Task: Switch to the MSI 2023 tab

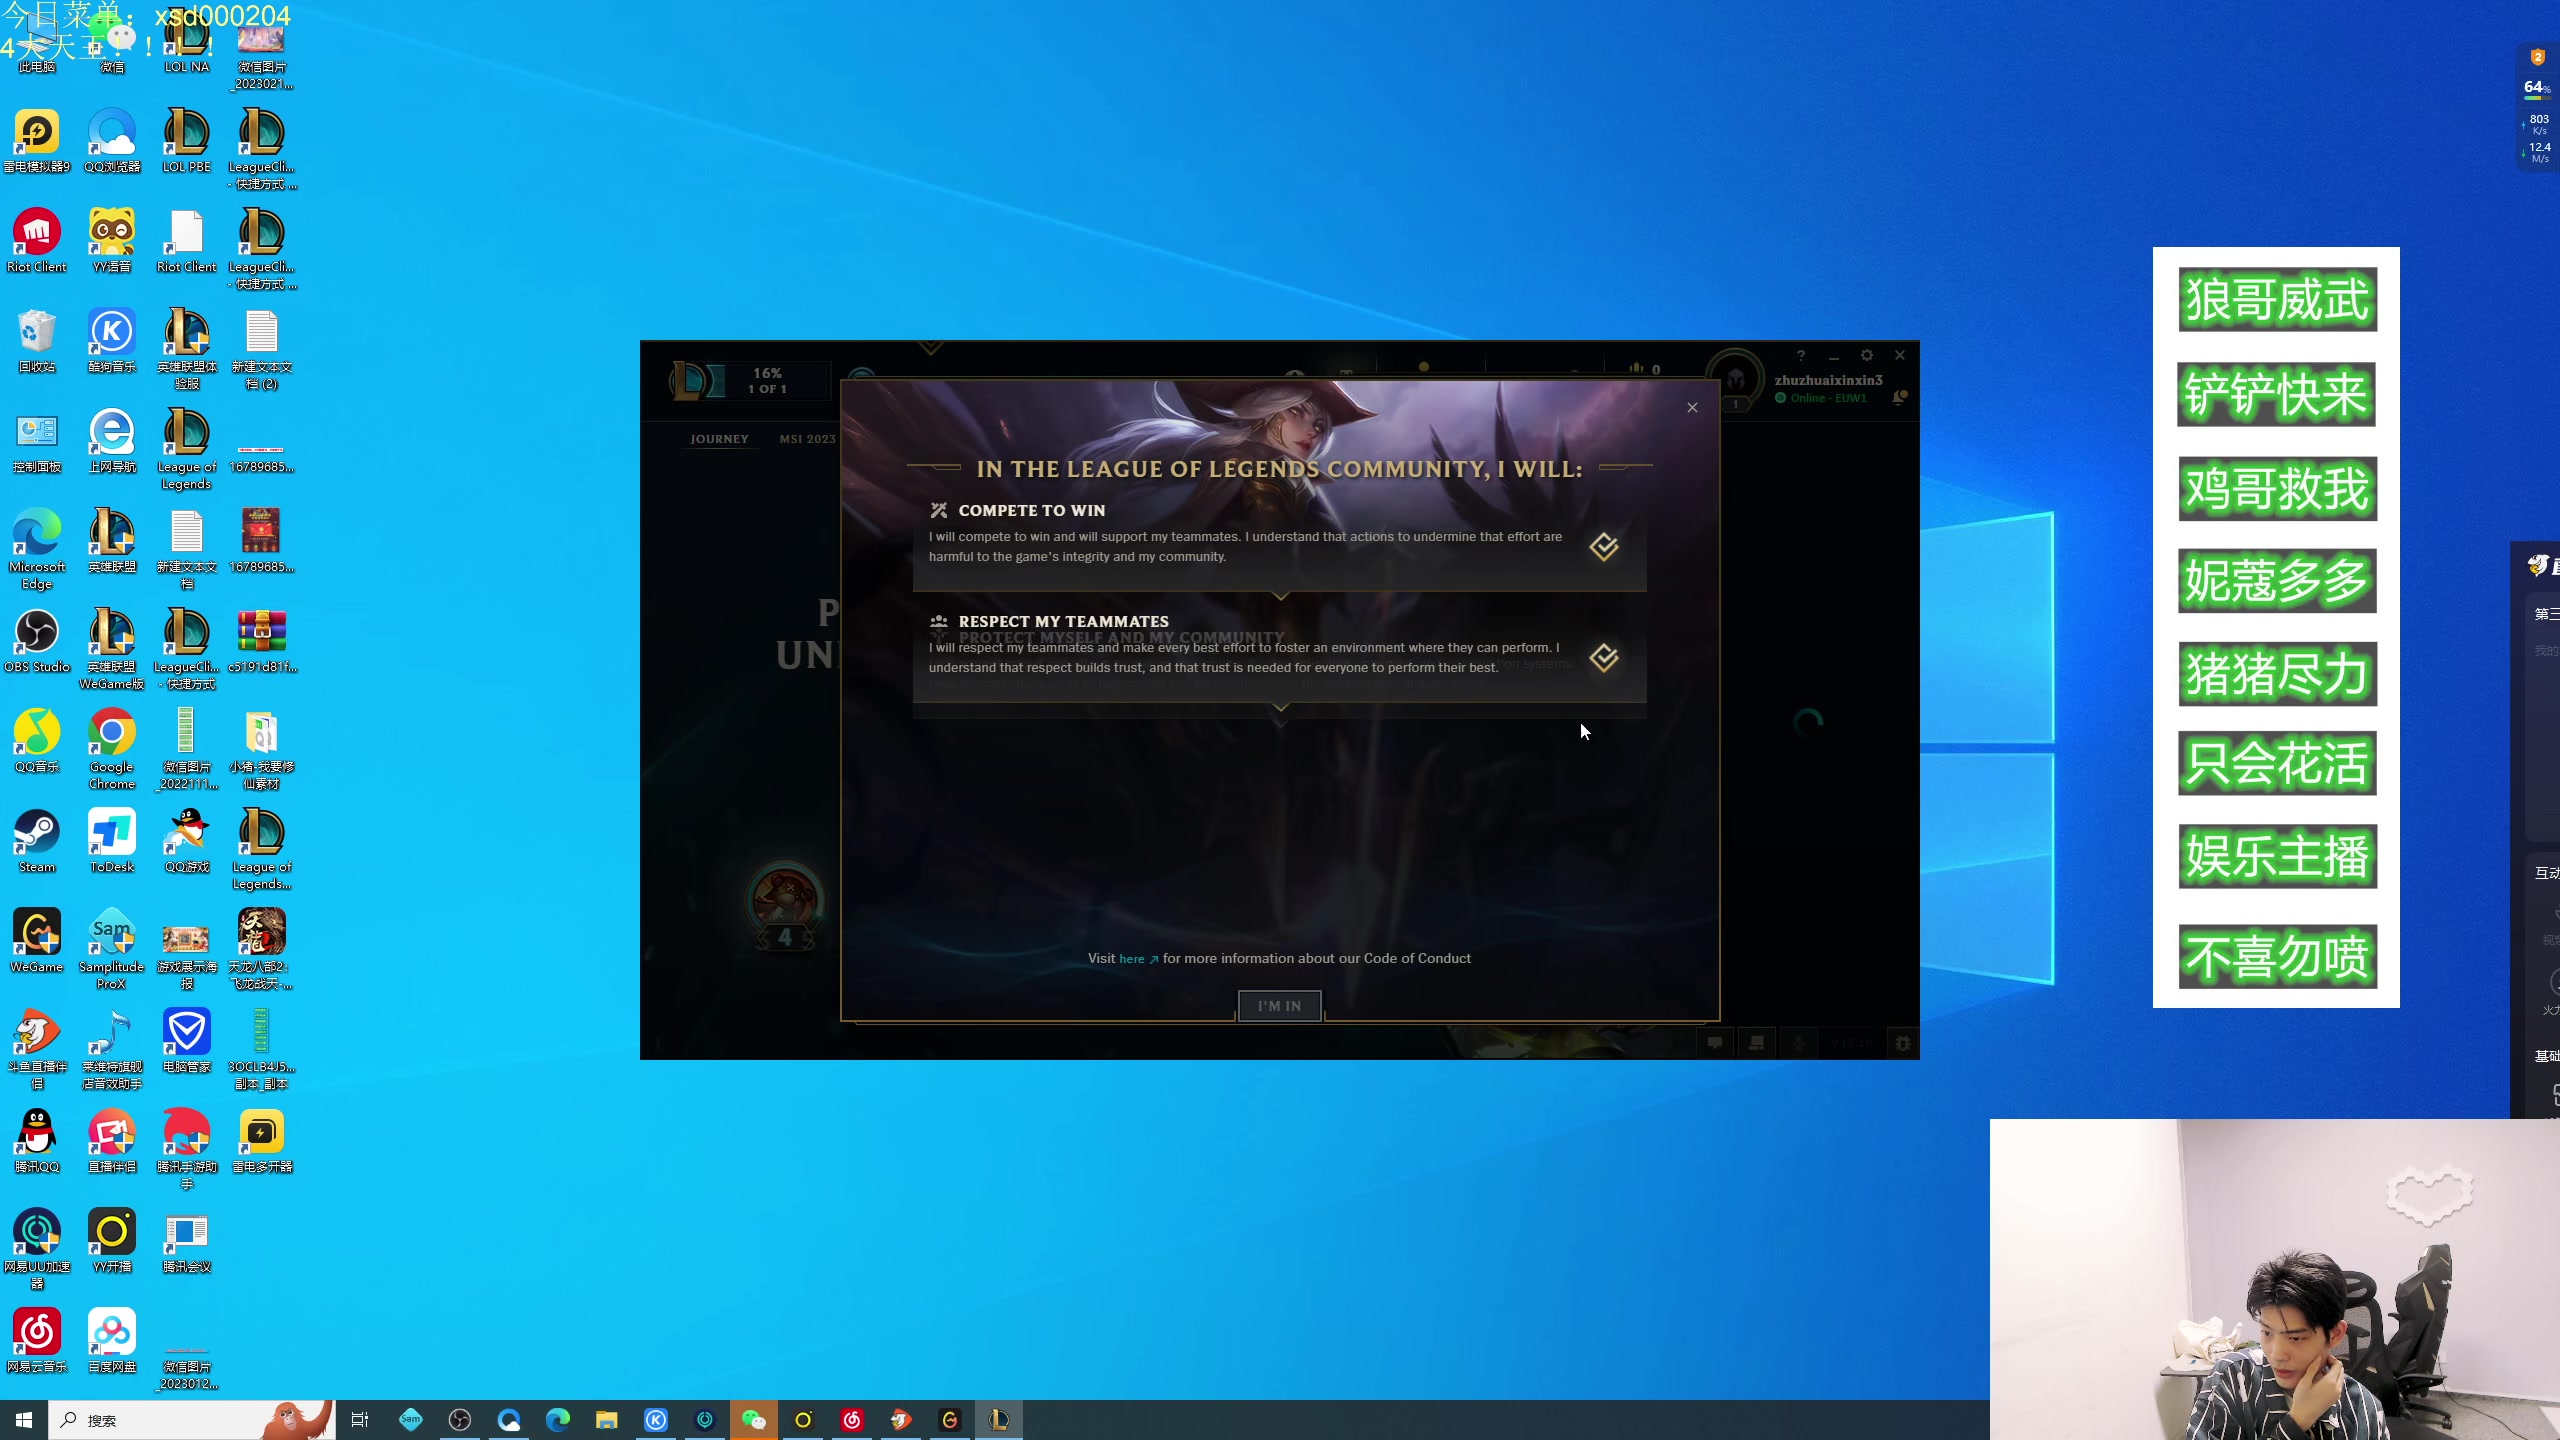Action: pos(807,439)
